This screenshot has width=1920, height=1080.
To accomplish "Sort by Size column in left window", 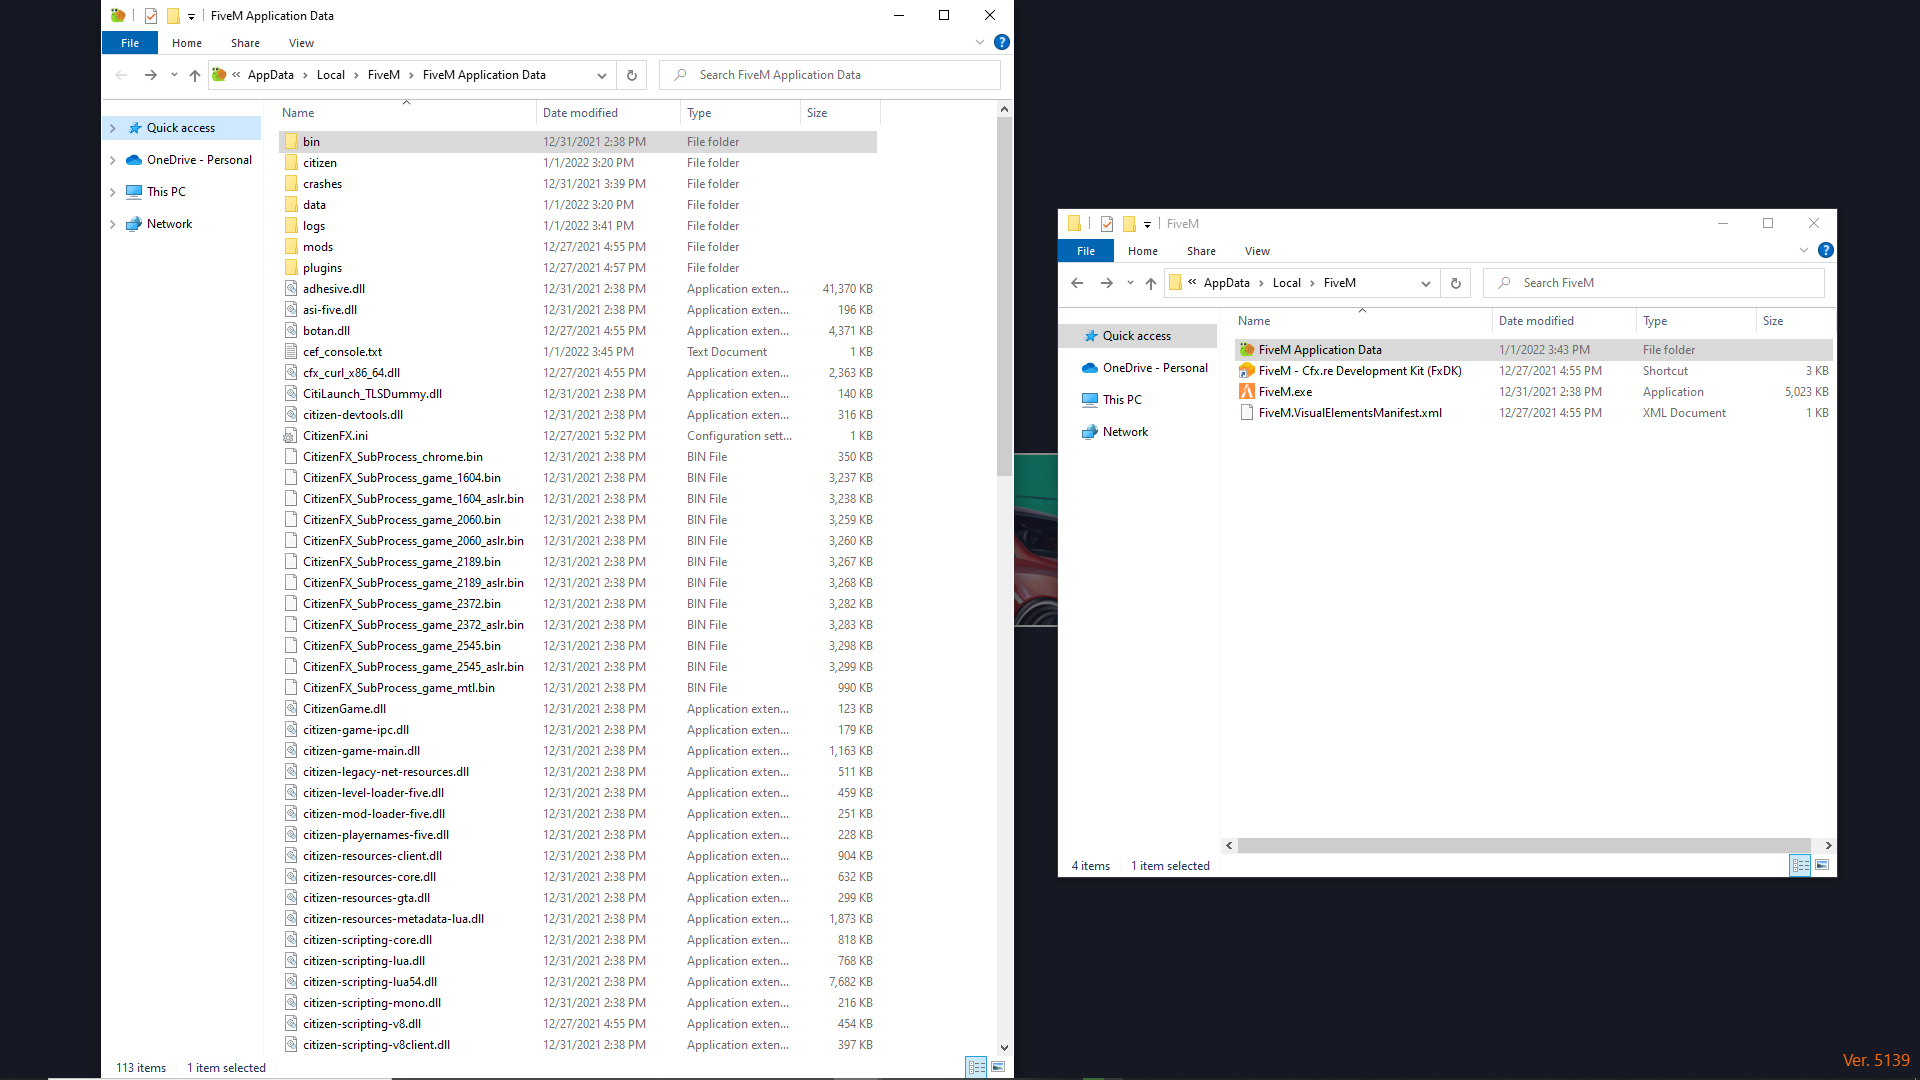I will coord(840,113).
